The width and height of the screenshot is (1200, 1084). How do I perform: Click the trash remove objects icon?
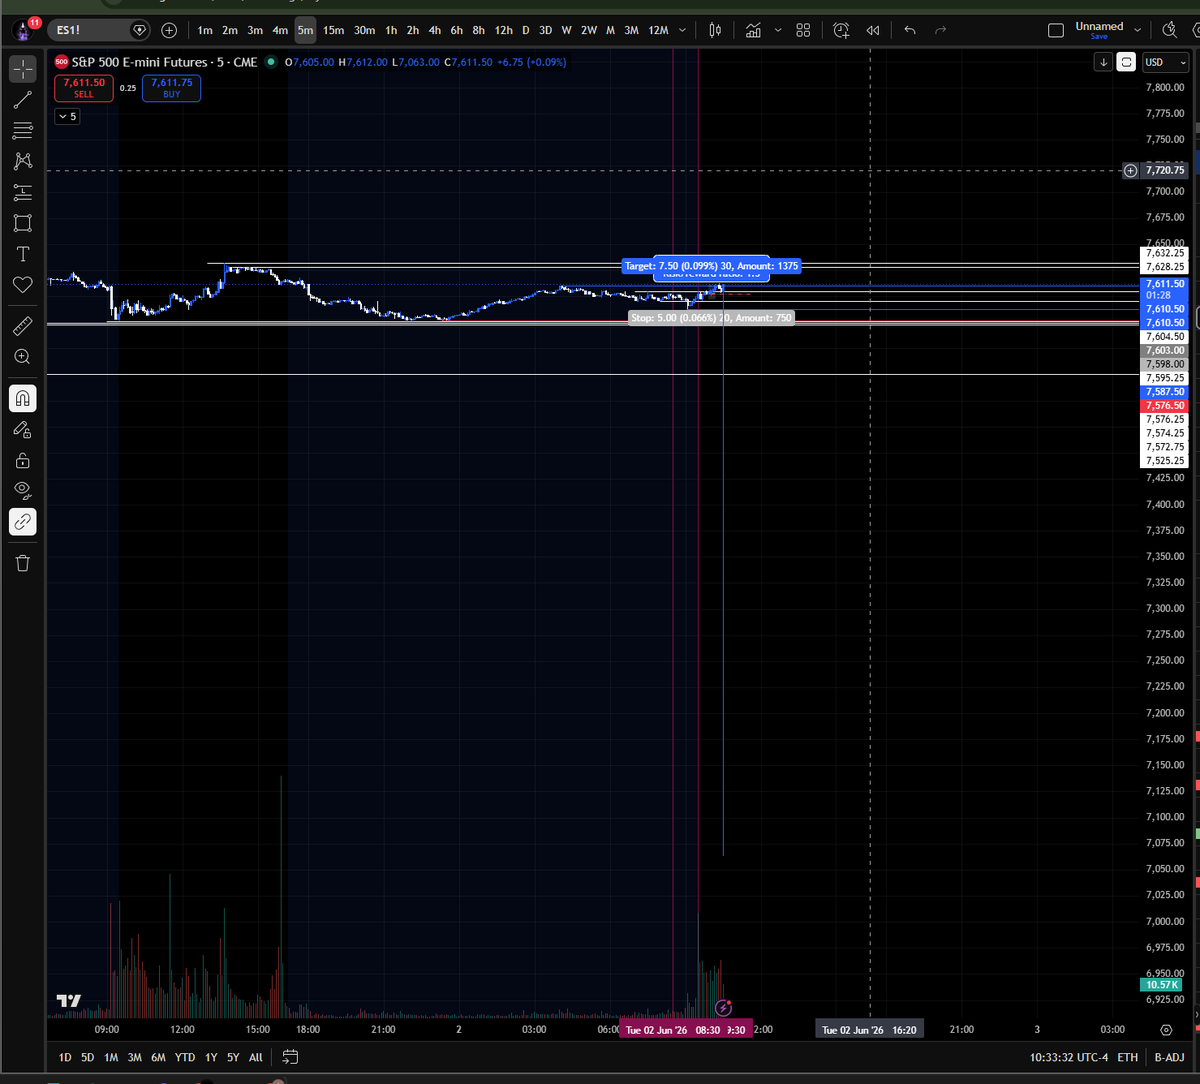[x=23, y=563]
